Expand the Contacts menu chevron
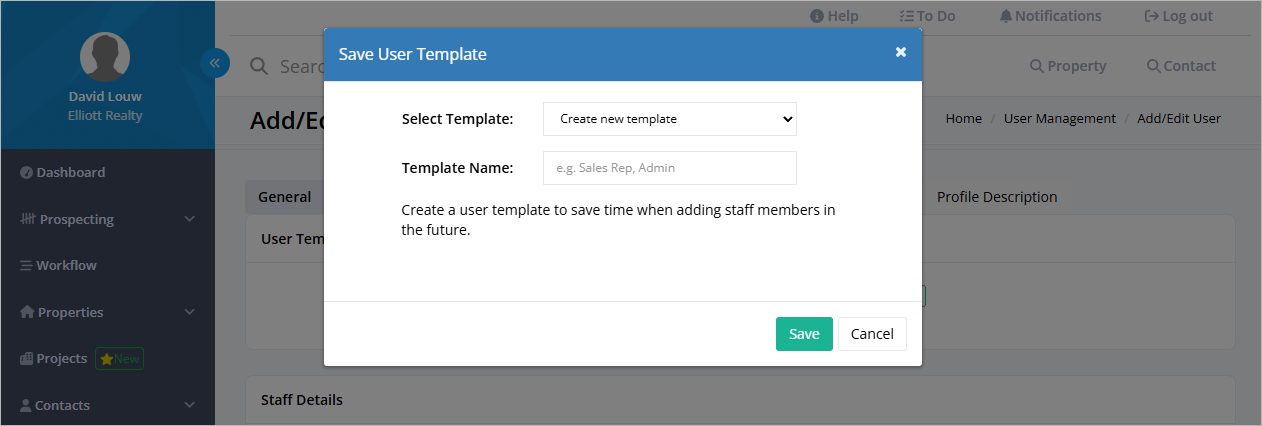Viewport: 1262px width, 426px height. click(x=190, y=405)
